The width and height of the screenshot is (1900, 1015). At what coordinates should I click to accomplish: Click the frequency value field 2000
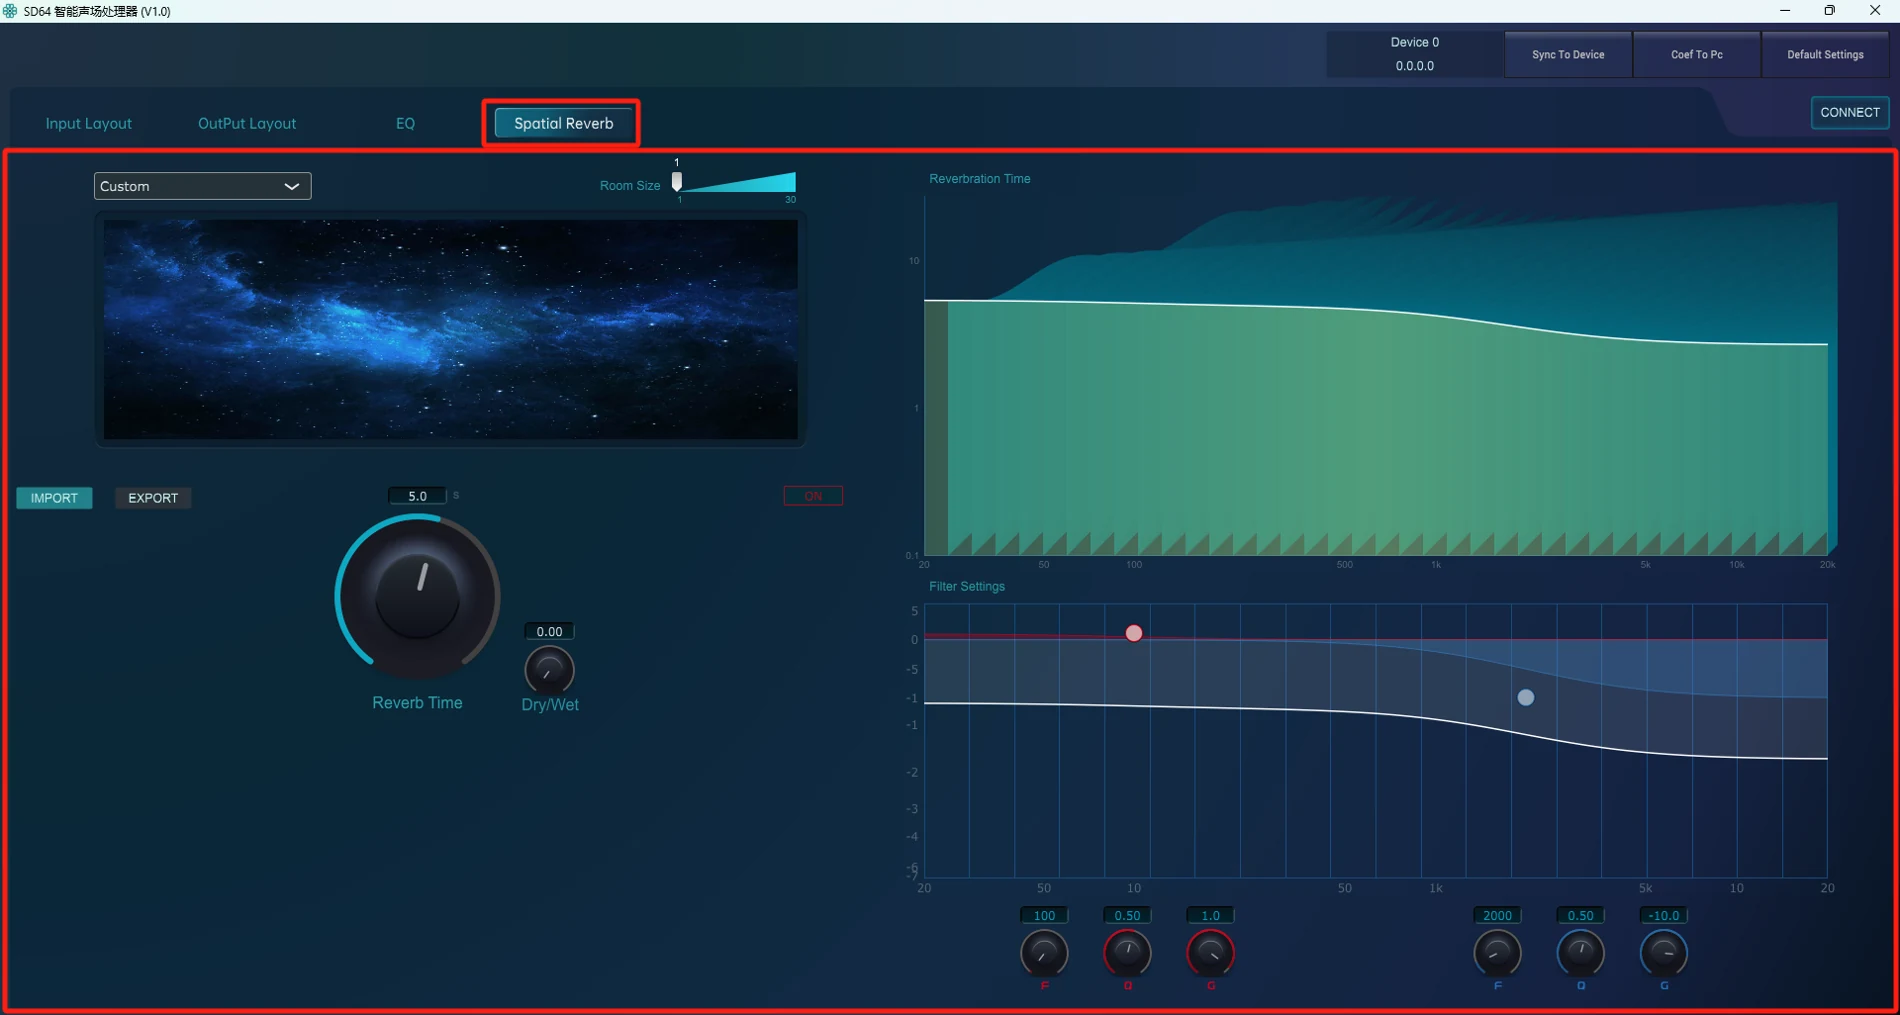pyautogui.click(x=1497, y=915)
